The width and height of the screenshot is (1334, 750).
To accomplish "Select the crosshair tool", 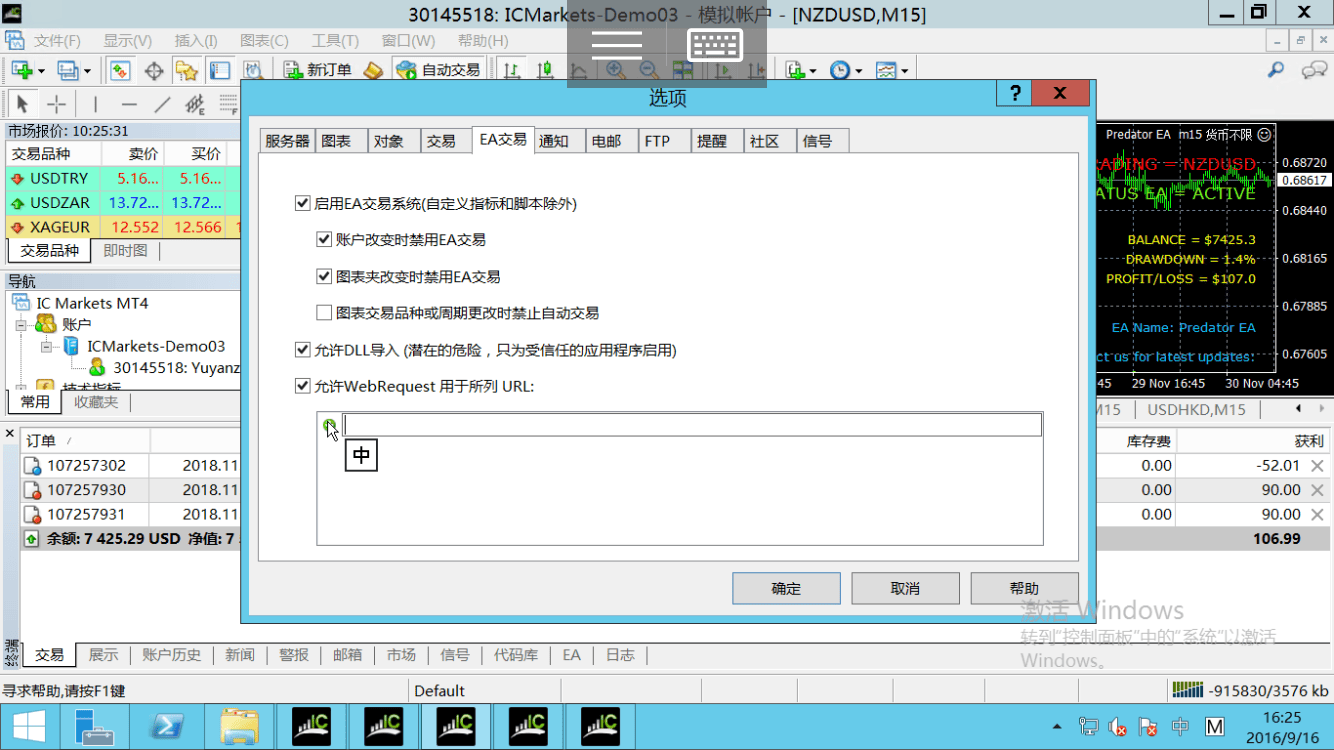I will point(57,104).
